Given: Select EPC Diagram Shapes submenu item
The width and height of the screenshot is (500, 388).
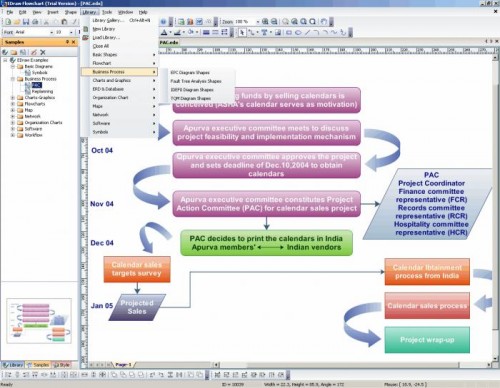Looking at the screenshot, I should 190,72.
